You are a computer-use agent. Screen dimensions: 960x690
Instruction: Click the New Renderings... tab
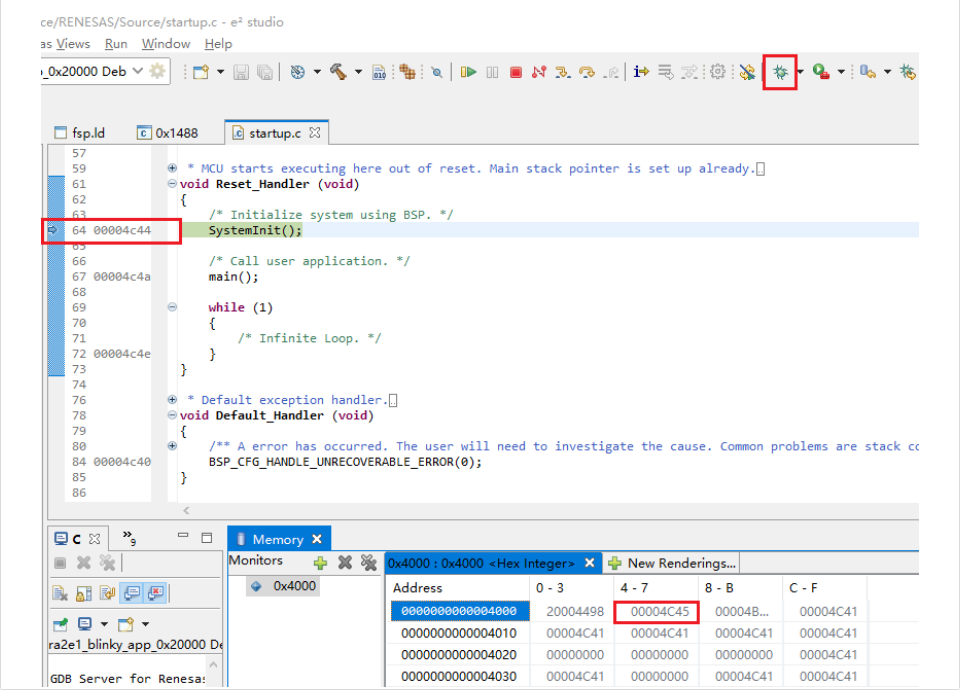(x=673, y=563)
